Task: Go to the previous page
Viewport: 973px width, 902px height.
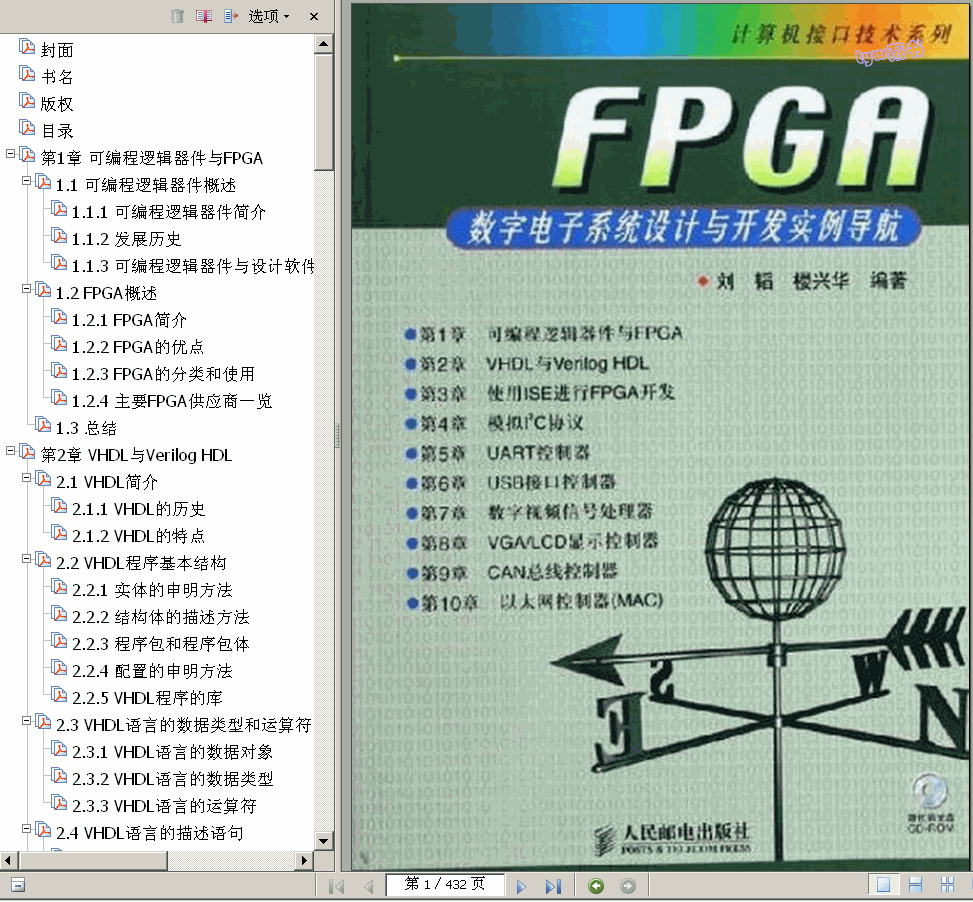Action: tap(369, 886)
